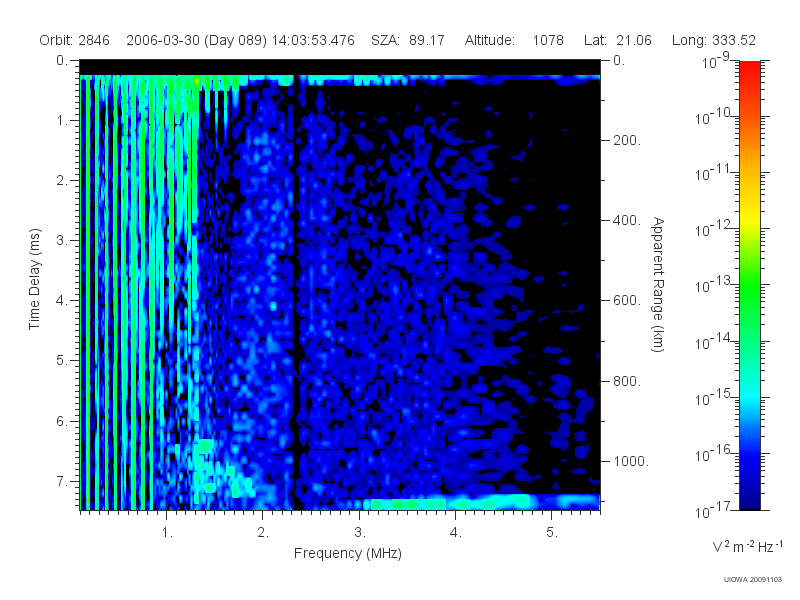
Task: Click the '7.' tick on the time delay axis
Action: pyautogui.click(x=61, y=482)
